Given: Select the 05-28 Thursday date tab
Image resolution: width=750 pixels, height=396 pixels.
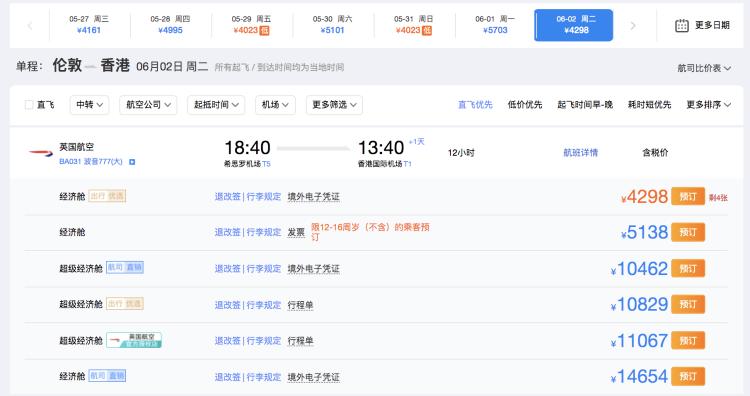Looking at the screenshot, I should [170, 25].
